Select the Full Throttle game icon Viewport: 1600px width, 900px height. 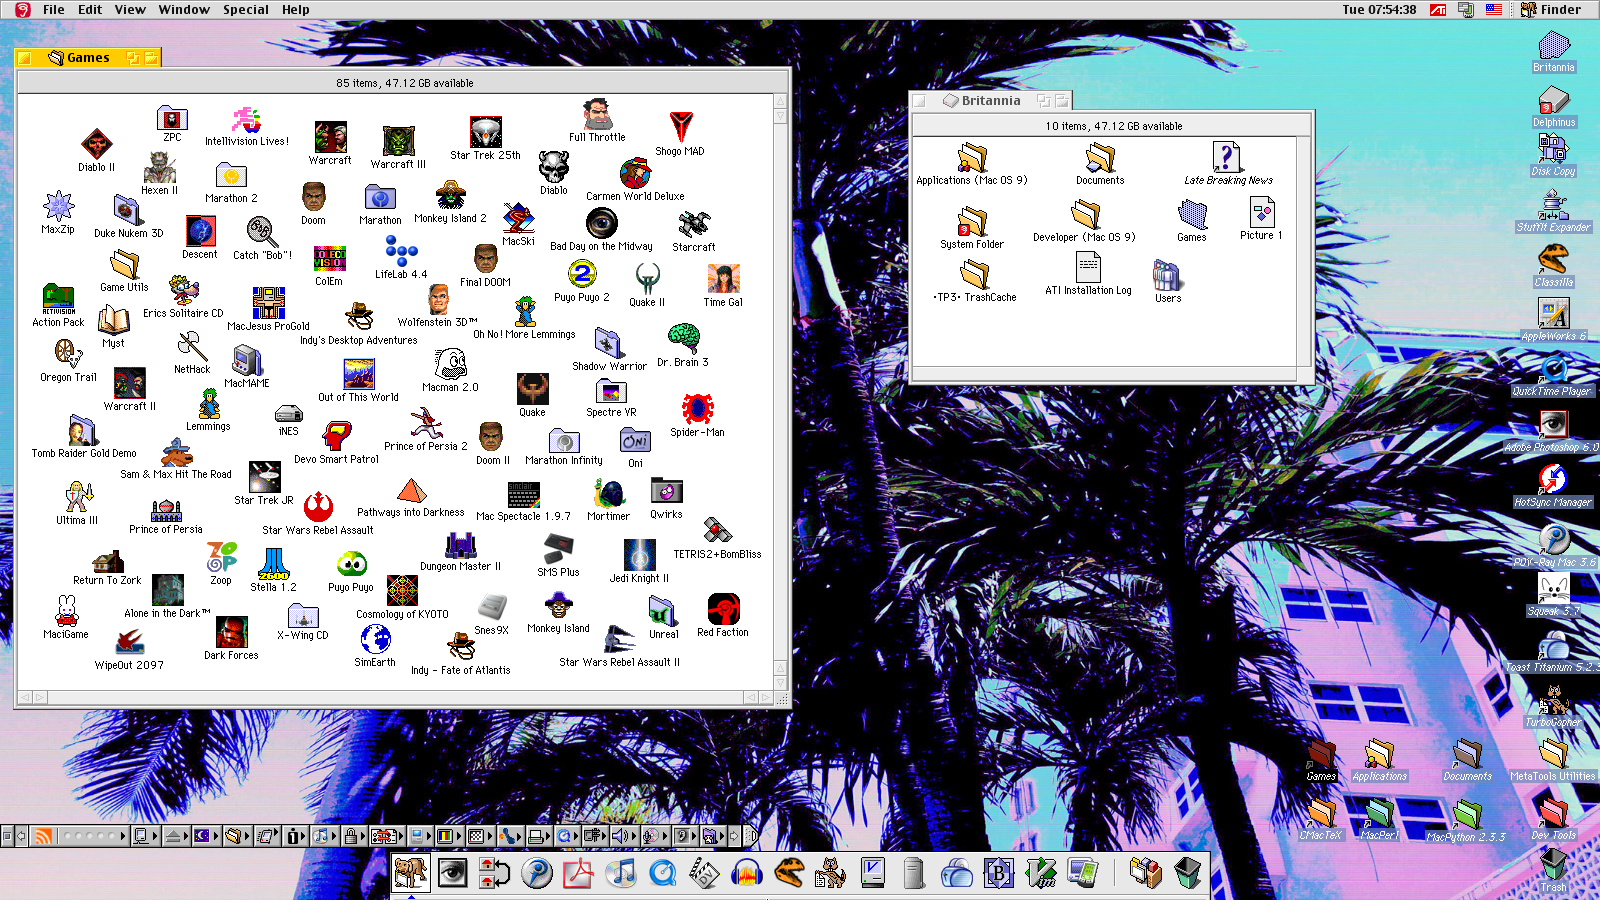pyautogui.click(x=598, y=114)
